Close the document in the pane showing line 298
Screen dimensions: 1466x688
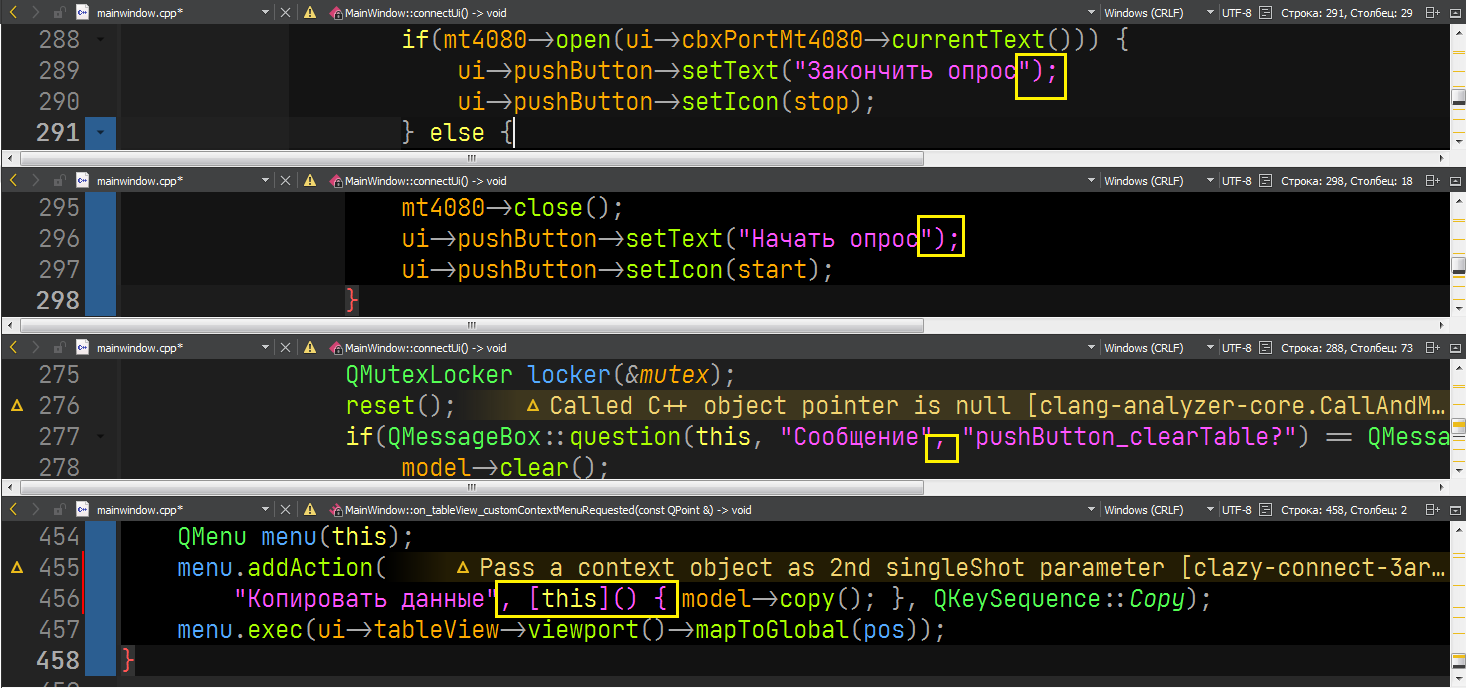pyautogui.click(x=285, y=181)
